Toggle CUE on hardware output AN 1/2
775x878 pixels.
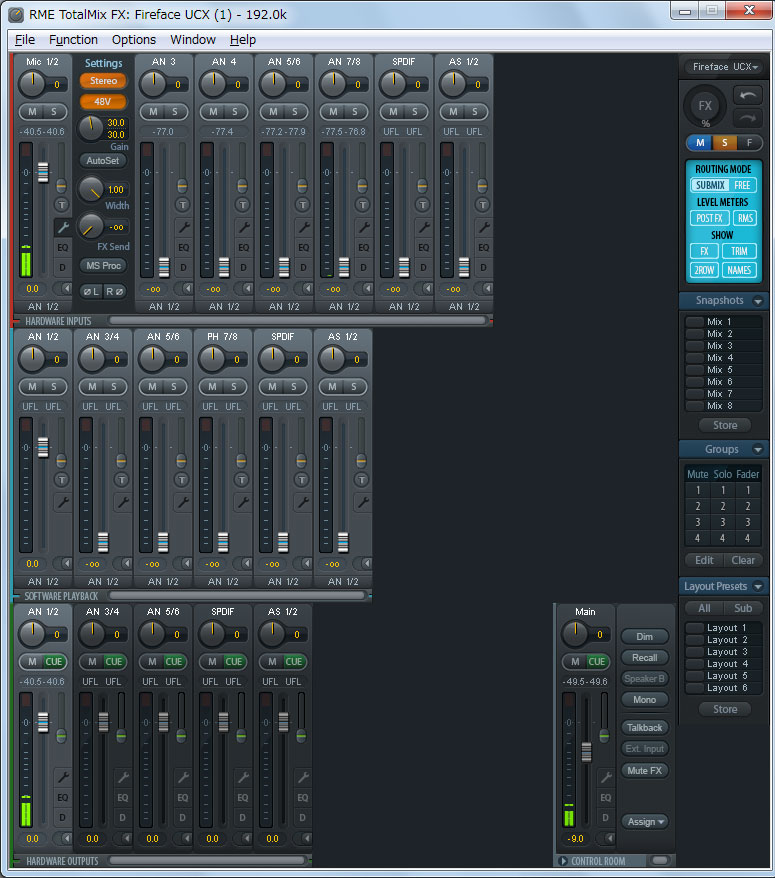tap(54, 661)
